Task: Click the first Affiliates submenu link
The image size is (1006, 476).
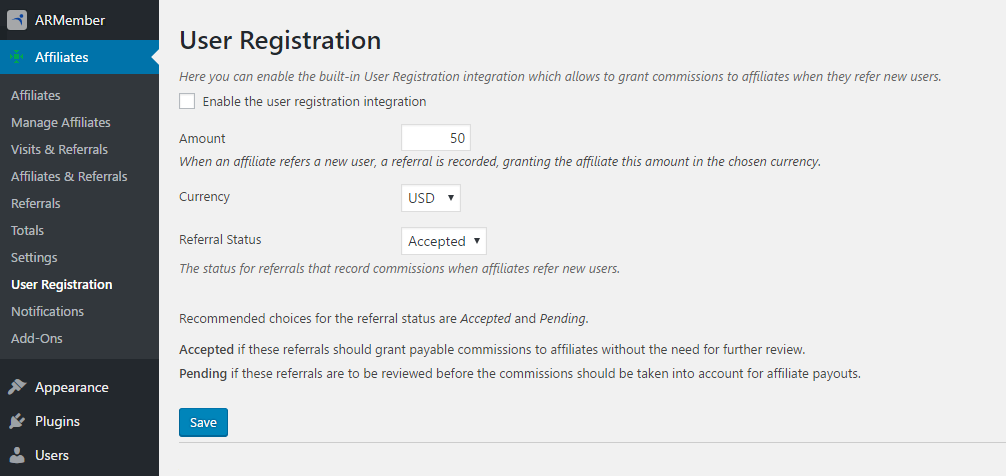Action: click(36, 95)
